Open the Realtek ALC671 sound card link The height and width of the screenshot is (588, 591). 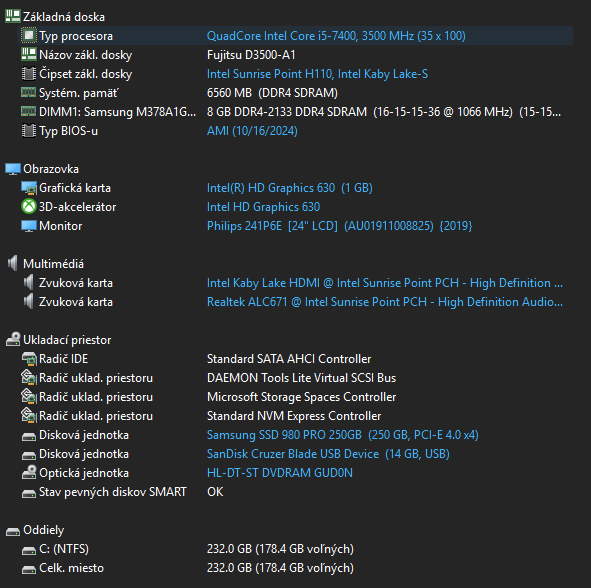(x=384, y=302)
